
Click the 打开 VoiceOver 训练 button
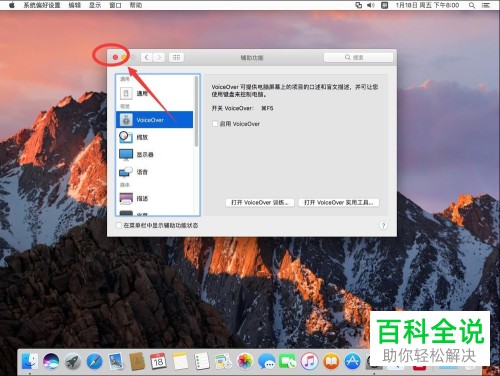click(x=260, y=202)
